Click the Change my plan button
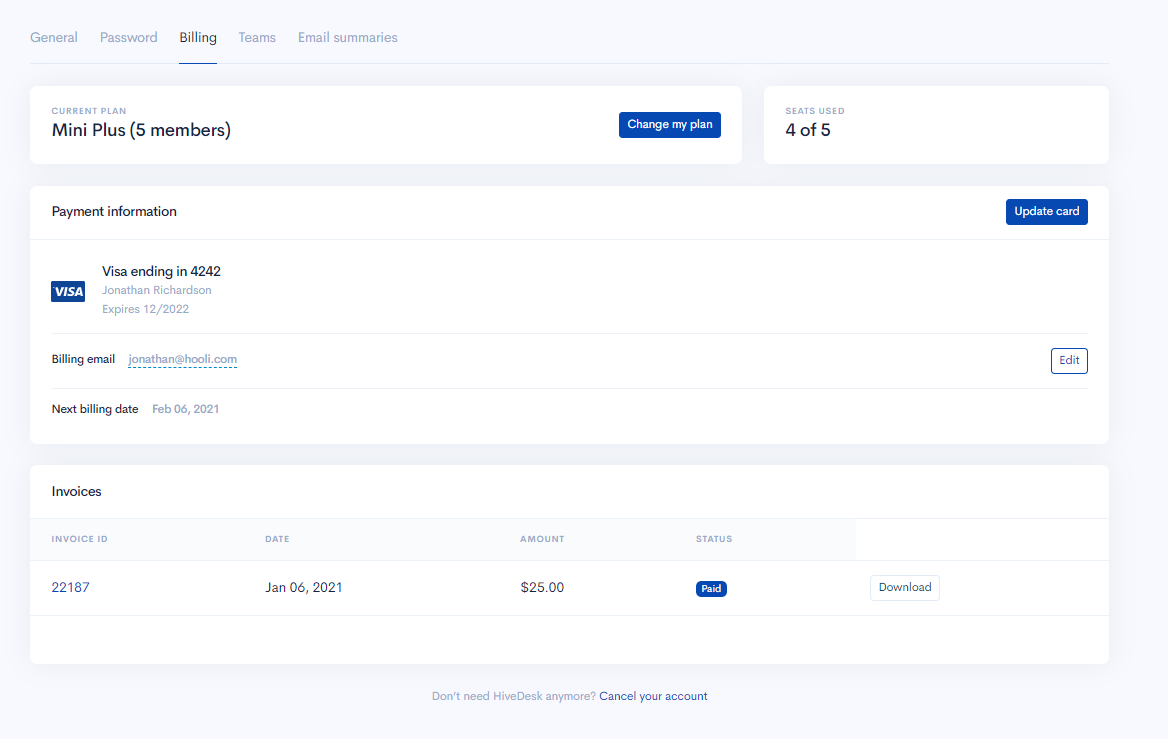This screenshot has height=739, width=1168. pos(670,124)
